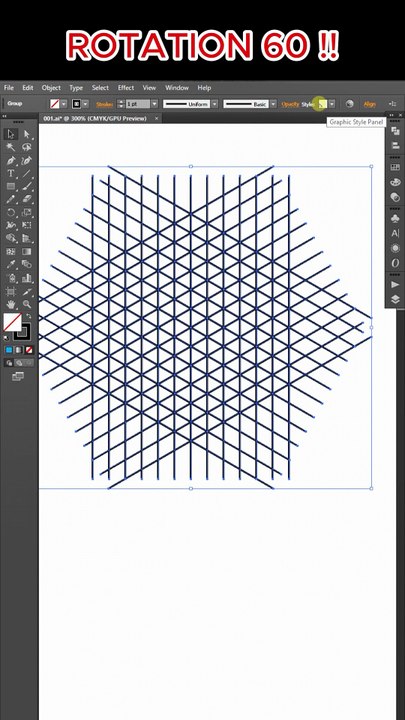
Task: Apply Gradient mode button
Action: [x=19, y=350]
